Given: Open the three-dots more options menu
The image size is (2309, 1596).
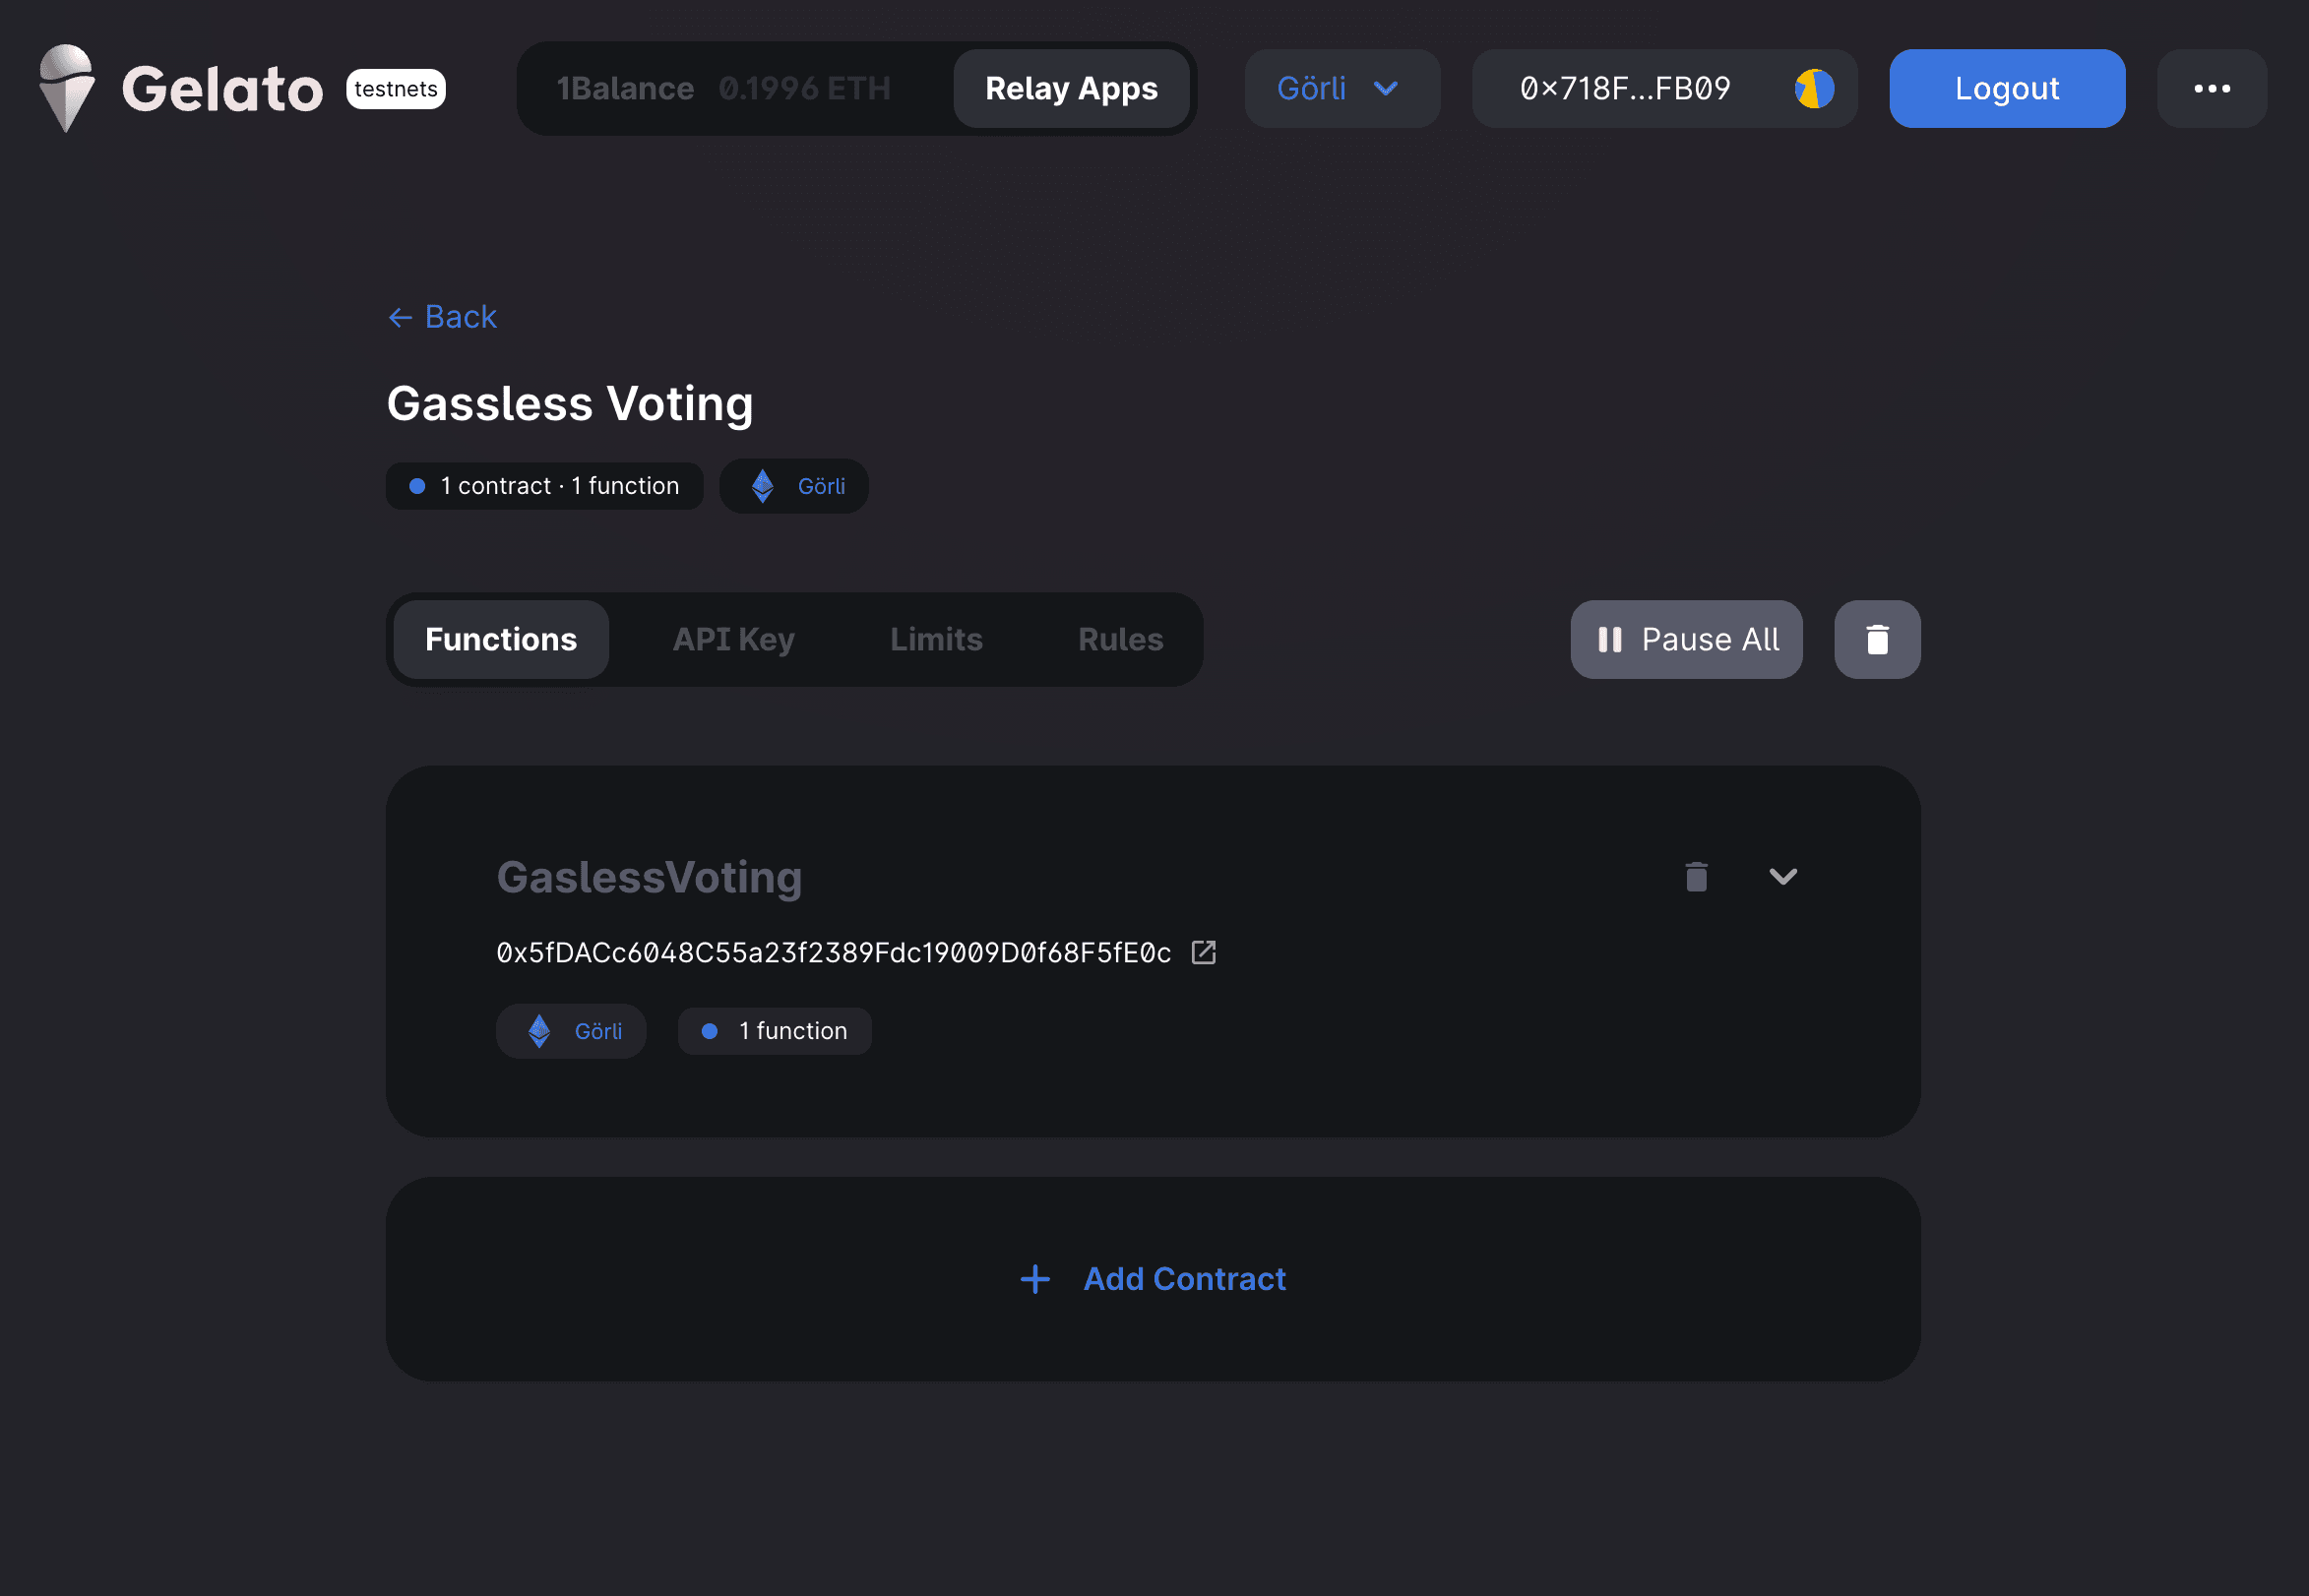Looking at the screenshot, I should click(2212, 89).
